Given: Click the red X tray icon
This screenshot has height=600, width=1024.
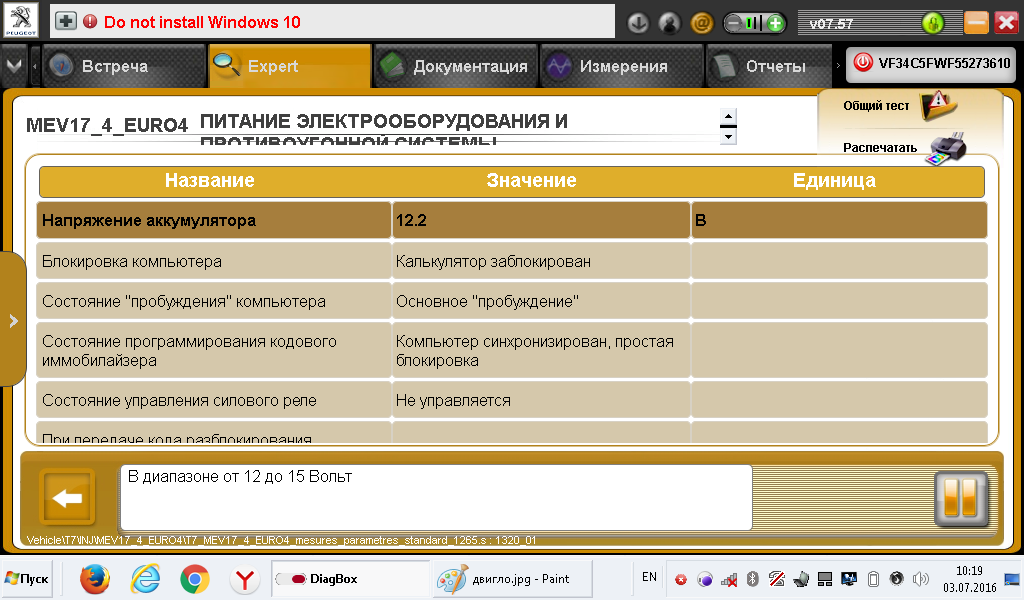Looking at the screenshot, I should pos(680,579).
